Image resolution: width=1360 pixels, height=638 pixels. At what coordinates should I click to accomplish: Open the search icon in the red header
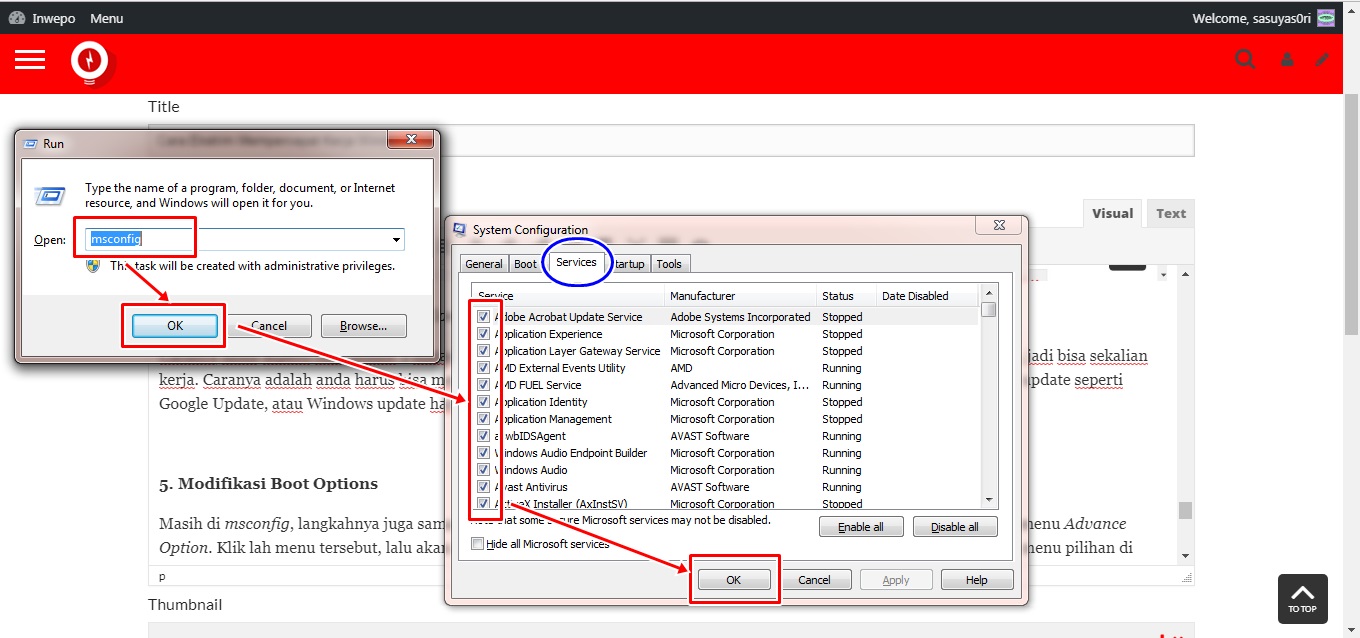1245,59
